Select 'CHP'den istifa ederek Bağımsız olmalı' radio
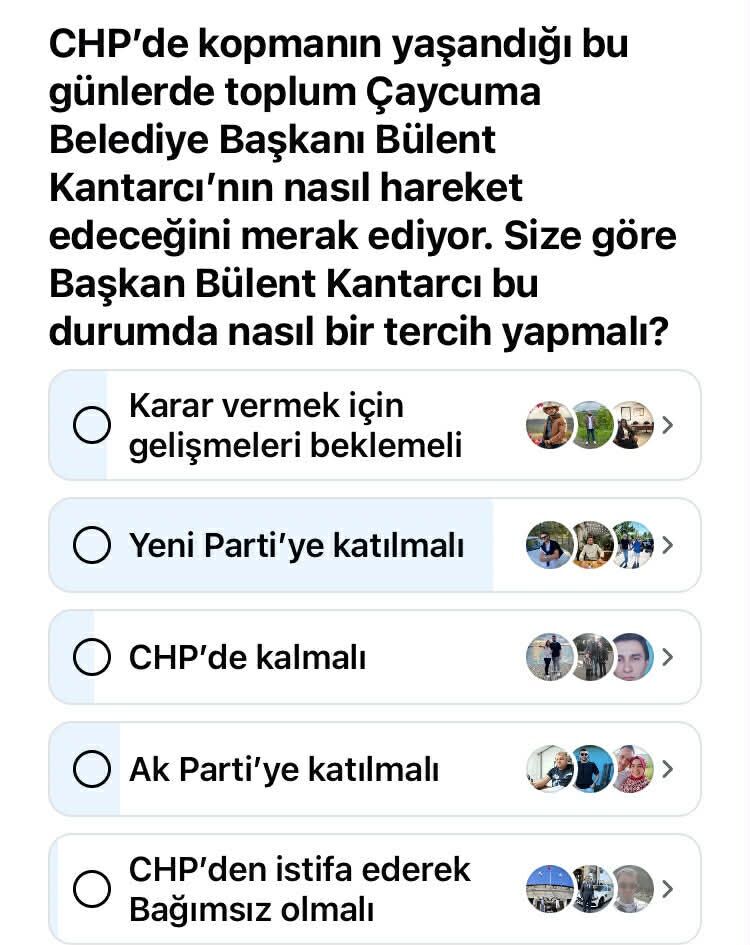This screenshot has height=945, width=750. [x=92, y=889]
